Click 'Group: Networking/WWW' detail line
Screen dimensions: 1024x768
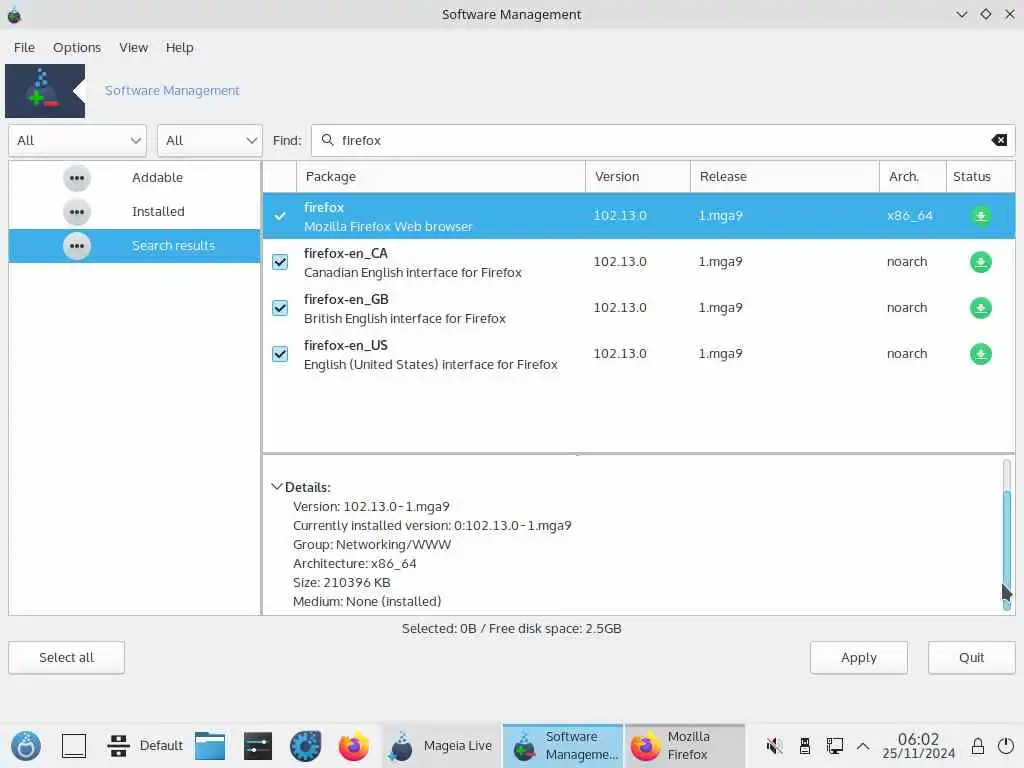[x=372, y=545]
